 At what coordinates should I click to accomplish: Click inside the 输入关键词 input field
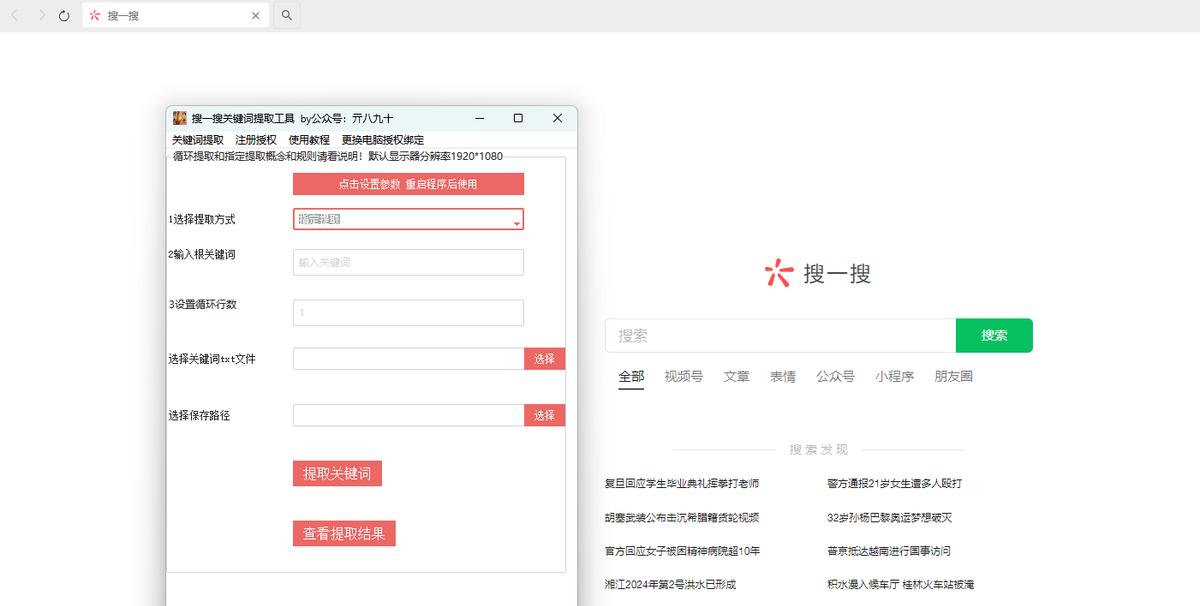(407, 261)
